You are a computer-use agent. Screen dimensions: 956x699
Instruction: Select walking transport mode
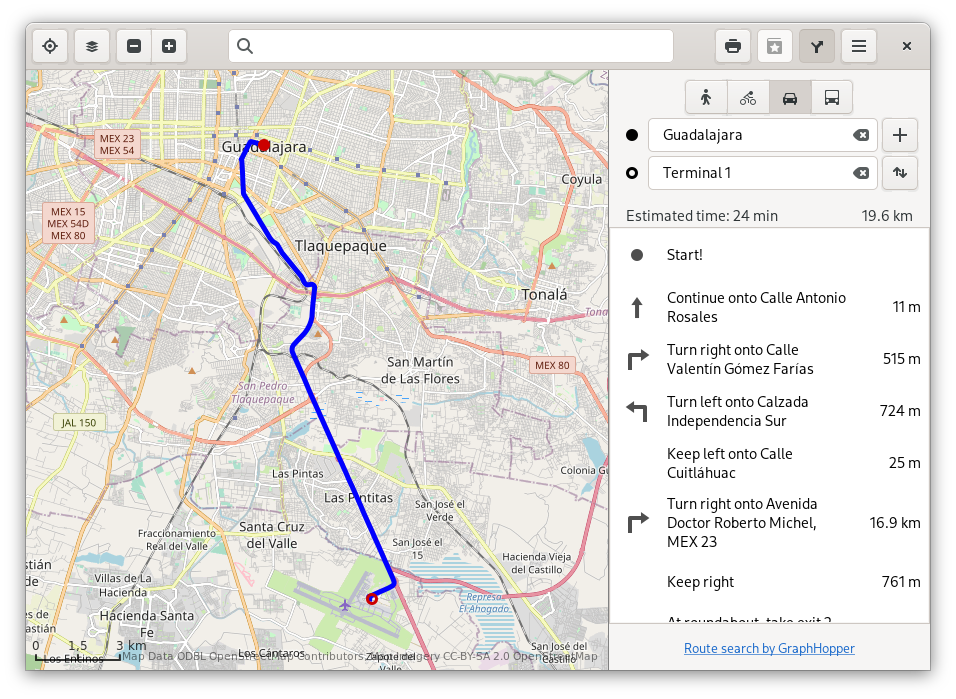(706, 97)
